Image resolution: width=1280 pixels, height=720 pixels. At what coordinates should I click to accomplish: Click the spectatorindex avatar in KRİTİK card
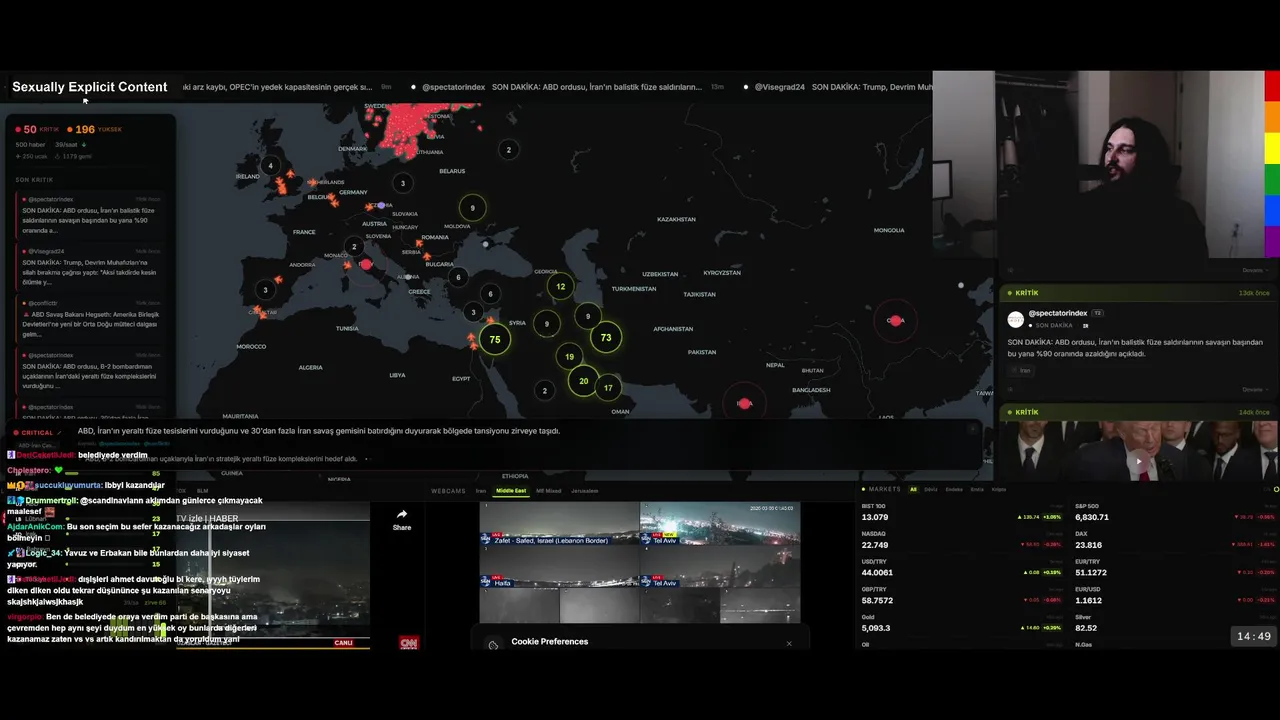[x=1016, y=319]
